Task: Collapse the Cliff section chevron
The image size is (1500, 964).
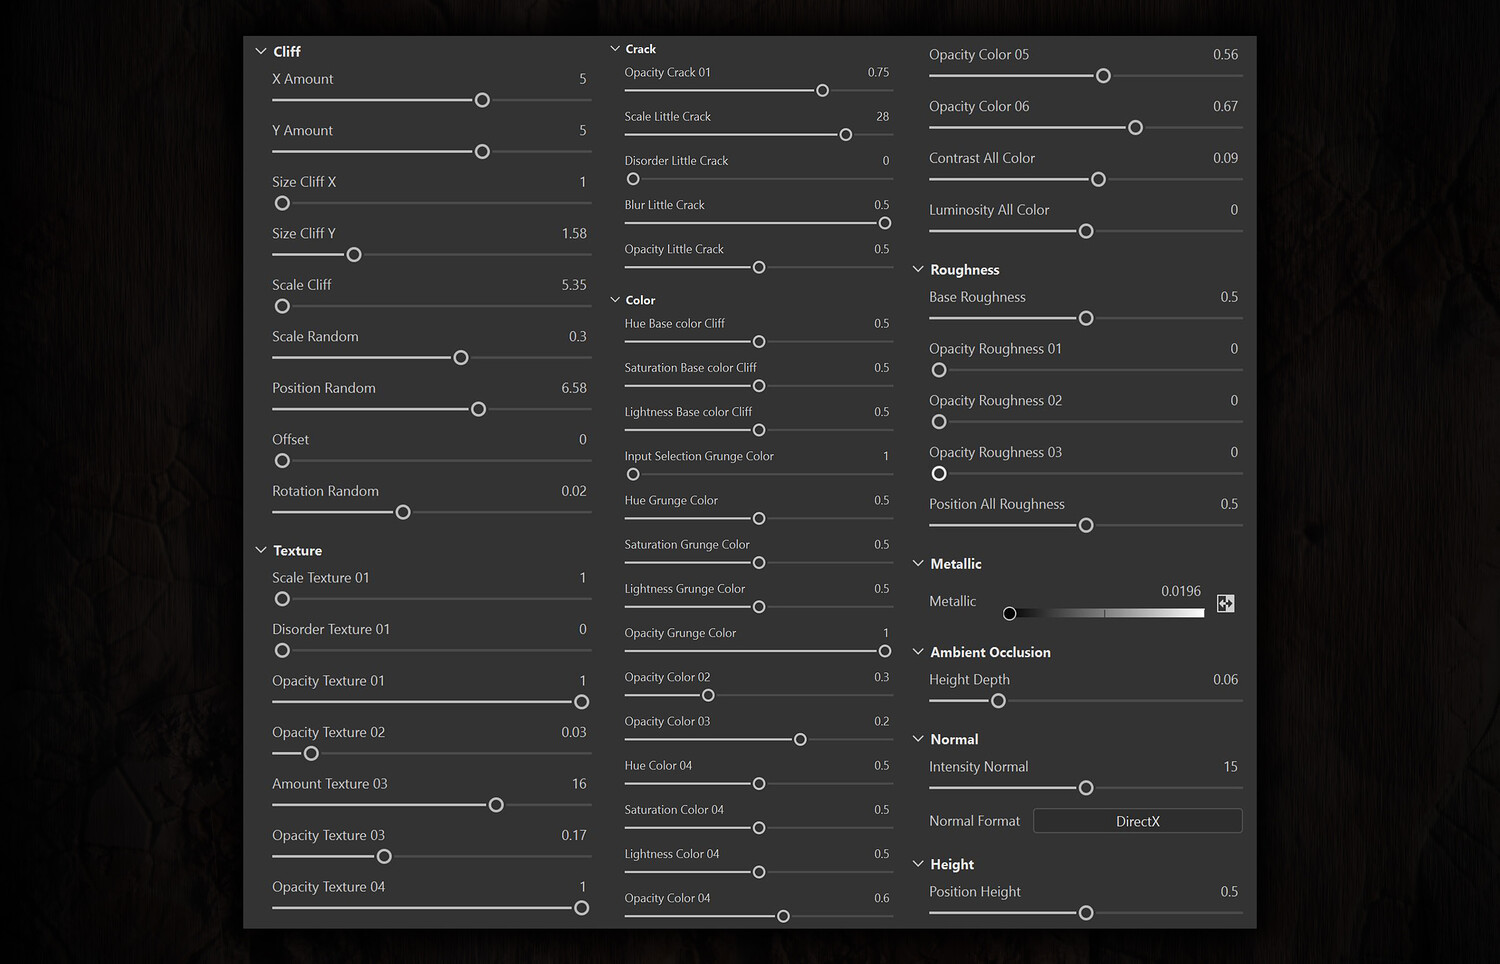Action: [x=261, y=51]
